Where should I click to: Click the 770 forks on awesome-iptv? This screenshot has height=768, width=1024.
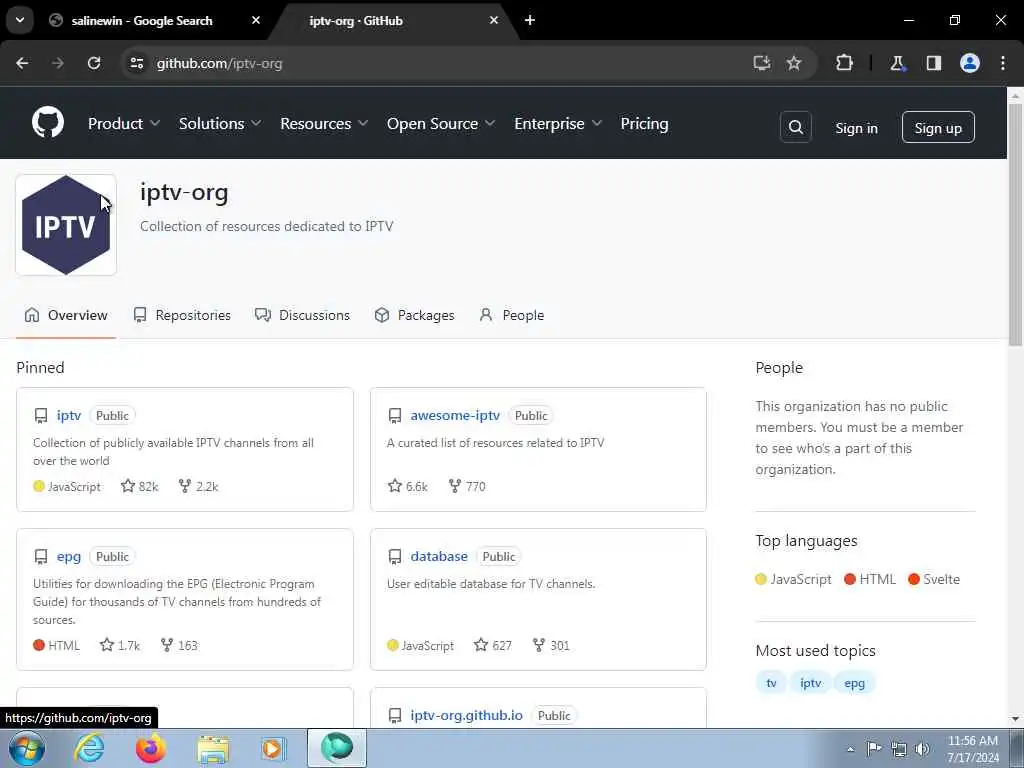pyautogui.click(x=467, y=487)
